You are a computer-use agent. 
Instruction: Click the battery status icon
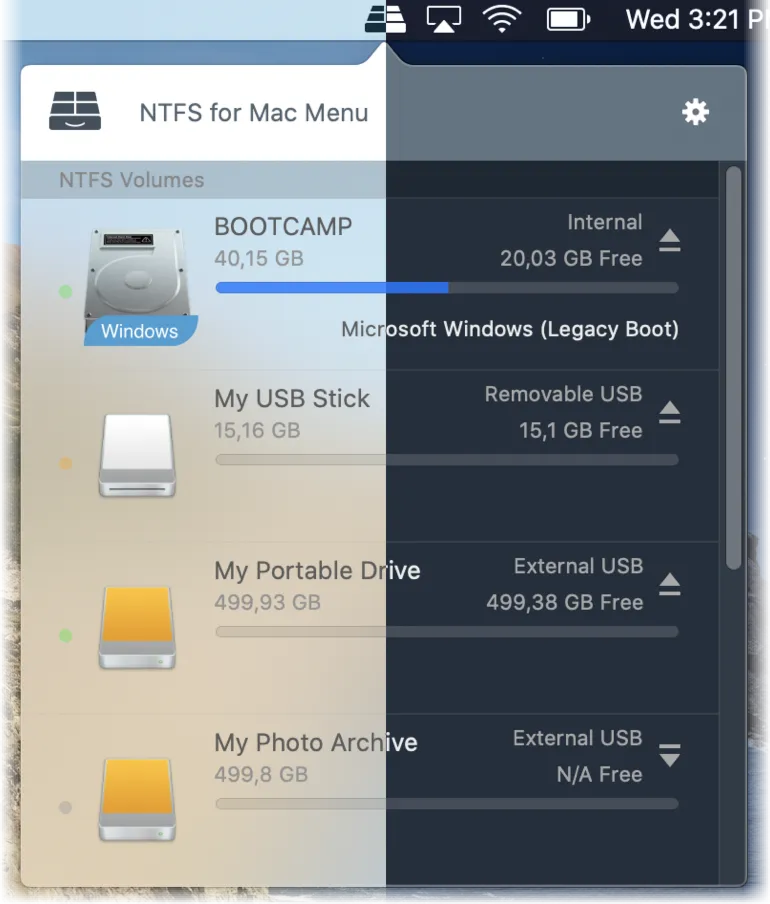[x=568, y=20]
